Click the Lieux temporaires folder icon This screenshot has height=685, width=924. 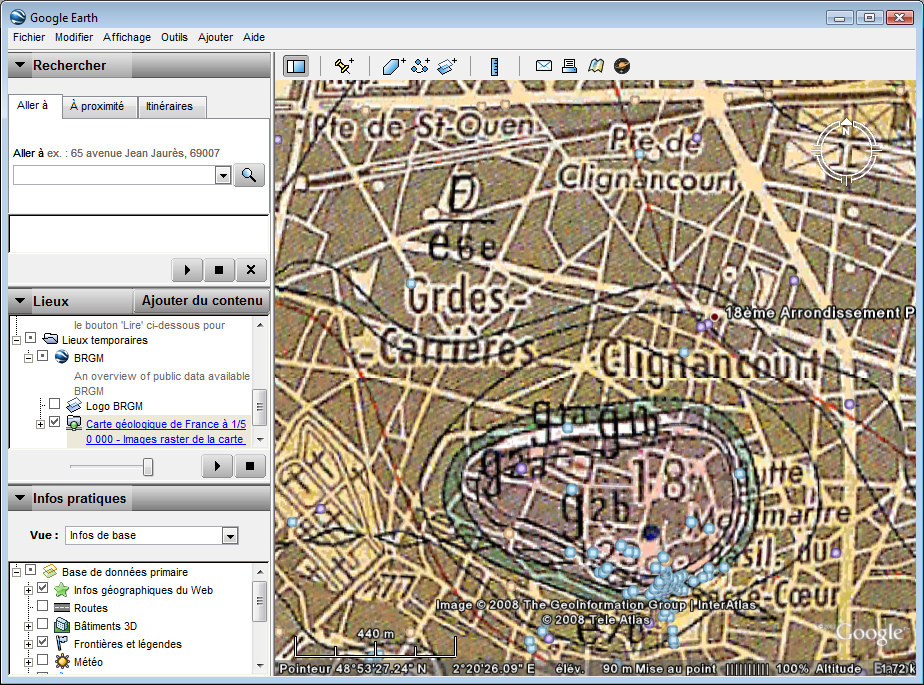point(51,339)
